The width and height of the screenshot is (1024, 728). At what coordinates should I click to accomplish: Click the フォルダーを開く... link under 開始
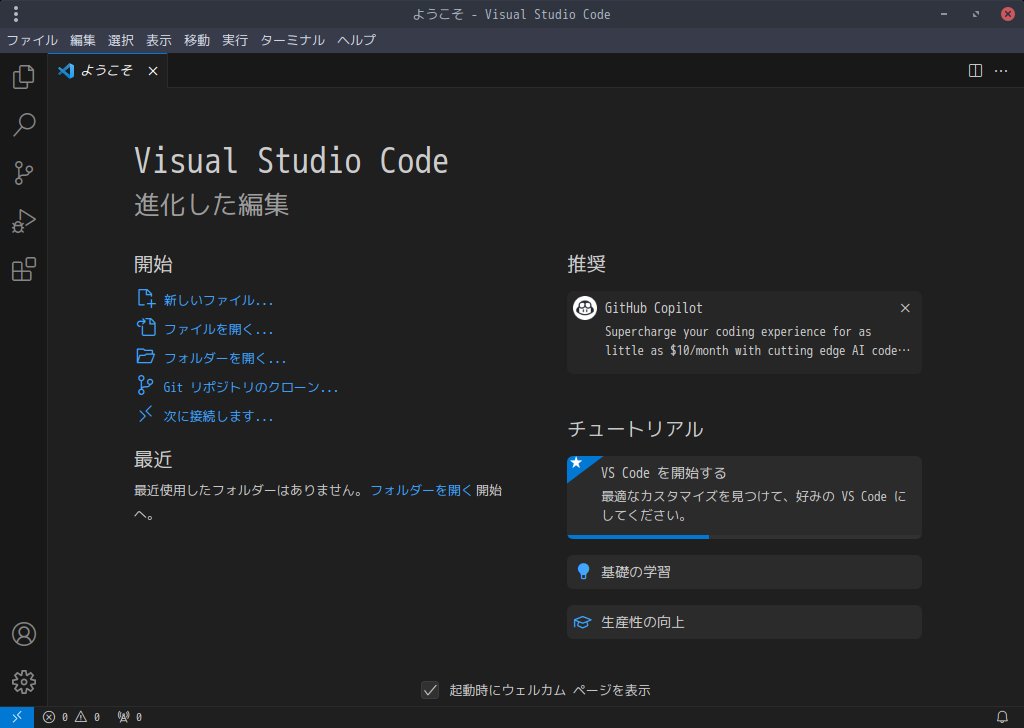pyautogui.click(x=225, y=358)
